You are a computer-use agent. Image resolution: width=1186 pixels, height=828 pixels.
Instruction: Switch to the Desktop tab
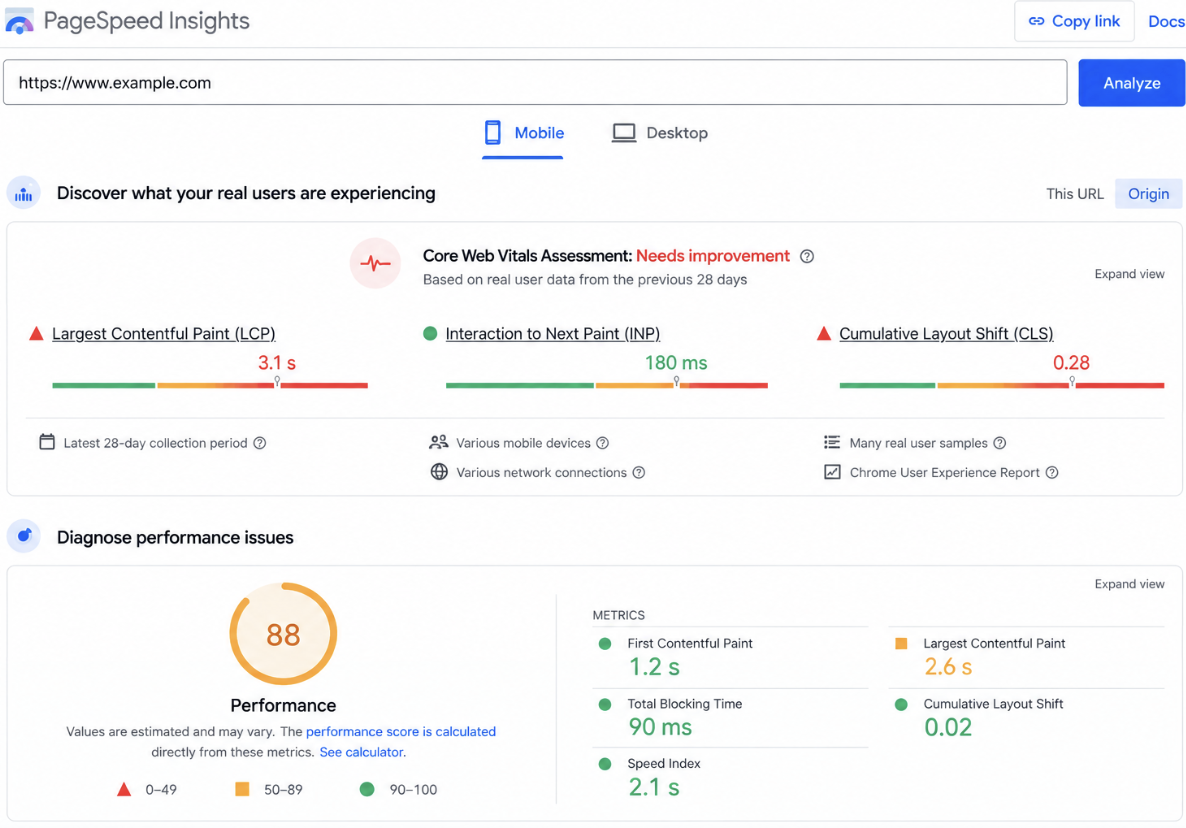pos(660,133)
